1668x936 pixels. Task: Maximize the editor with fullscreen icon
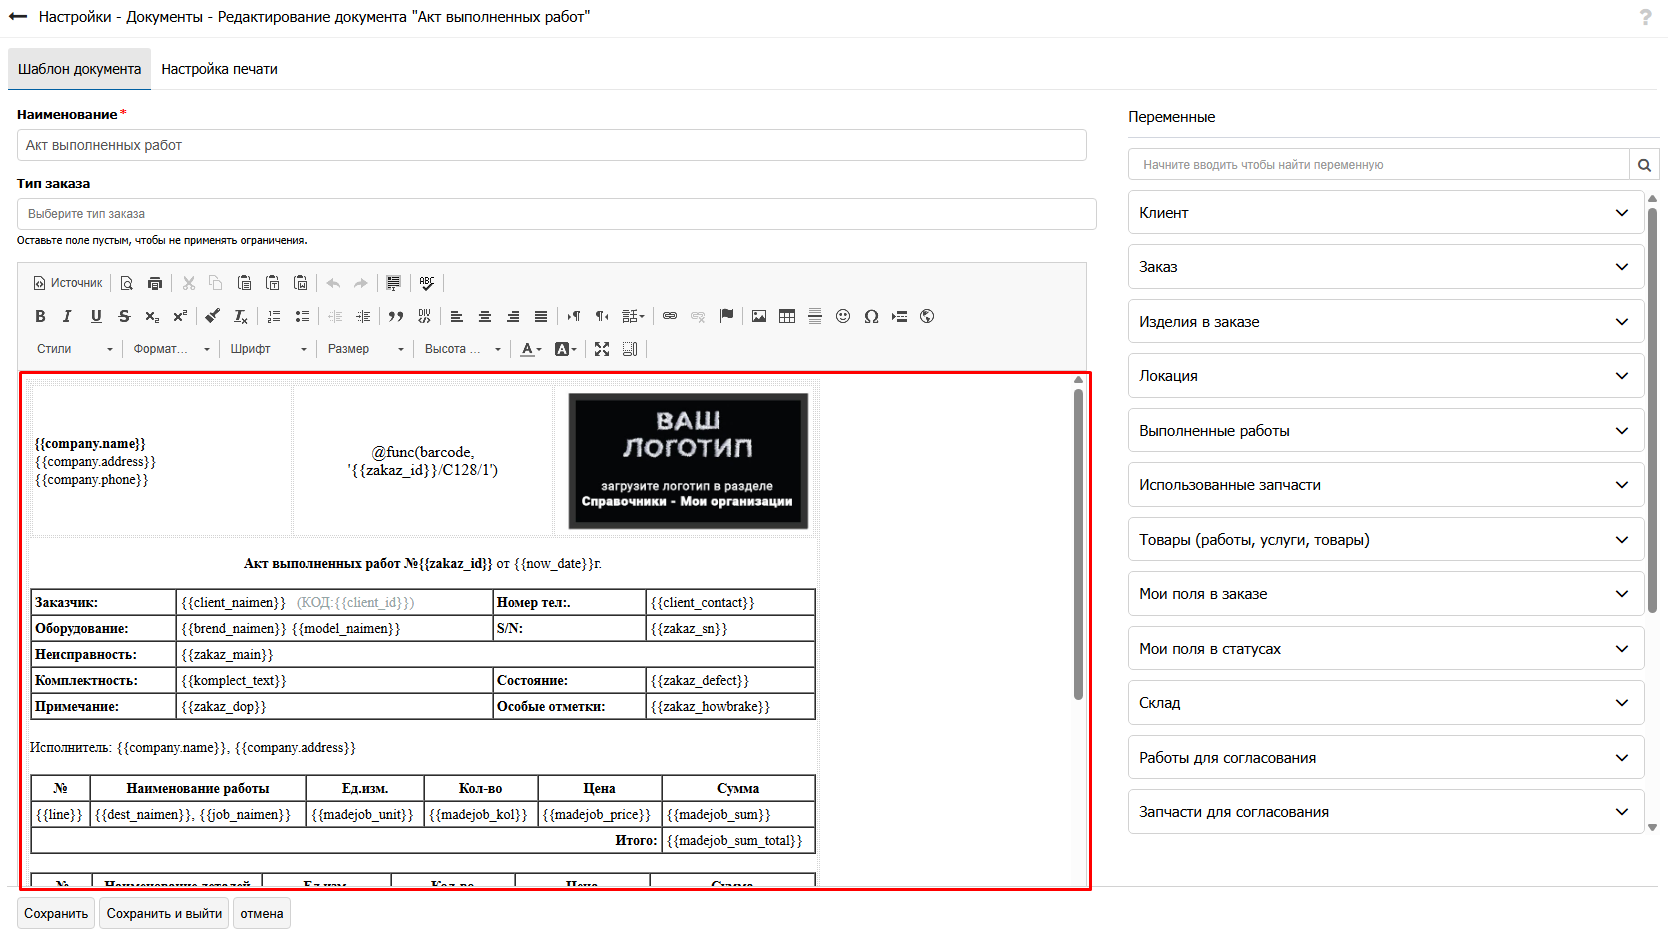pyautogui.click(x=602, y=349)
